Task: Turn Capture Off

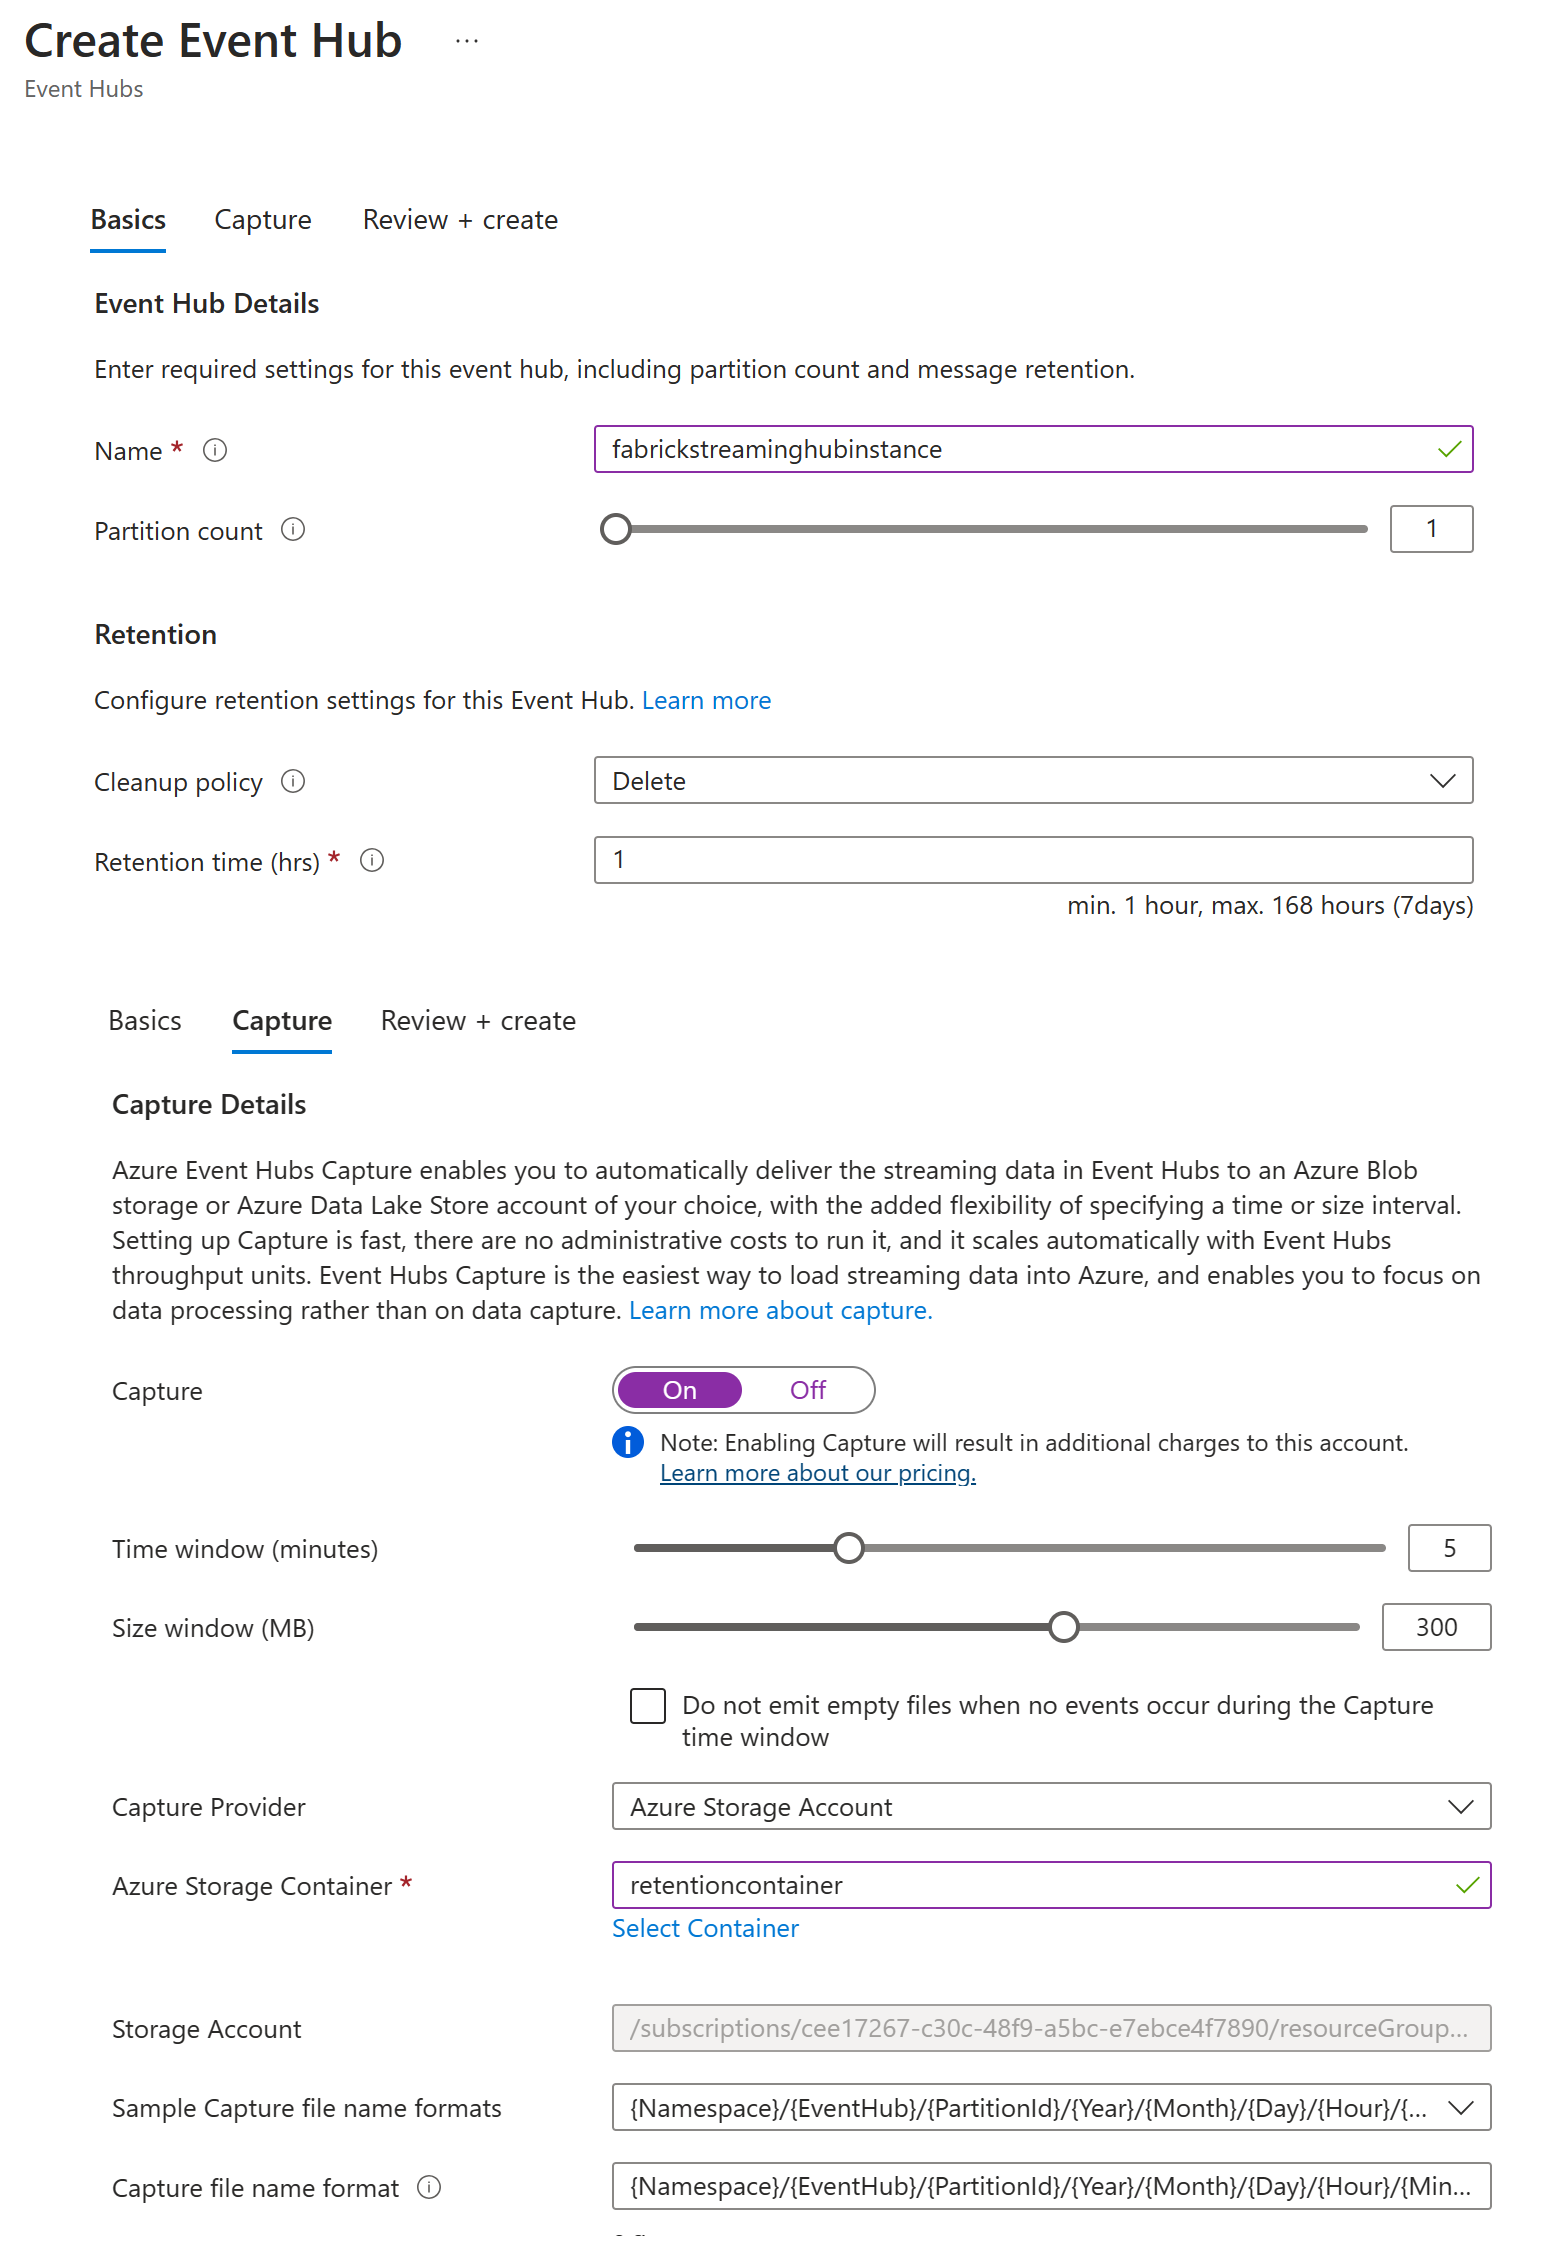Action: click(807, 1390)
